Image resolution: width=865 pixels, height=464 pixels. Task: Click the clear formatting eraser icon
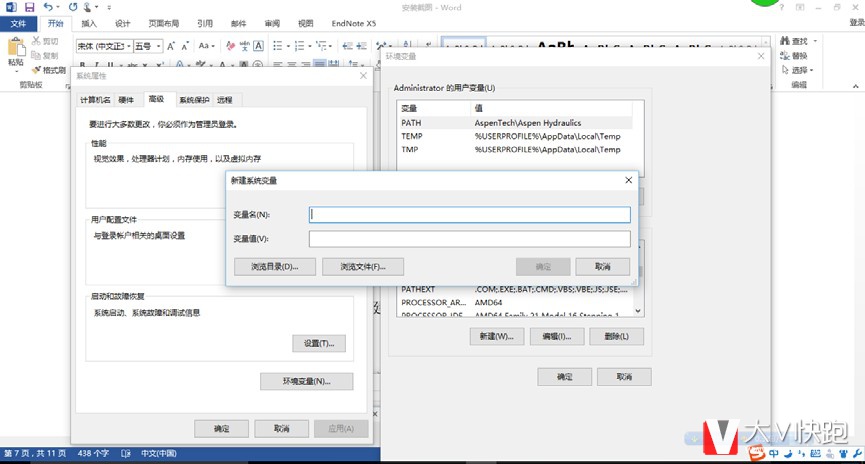click(231, 46)
